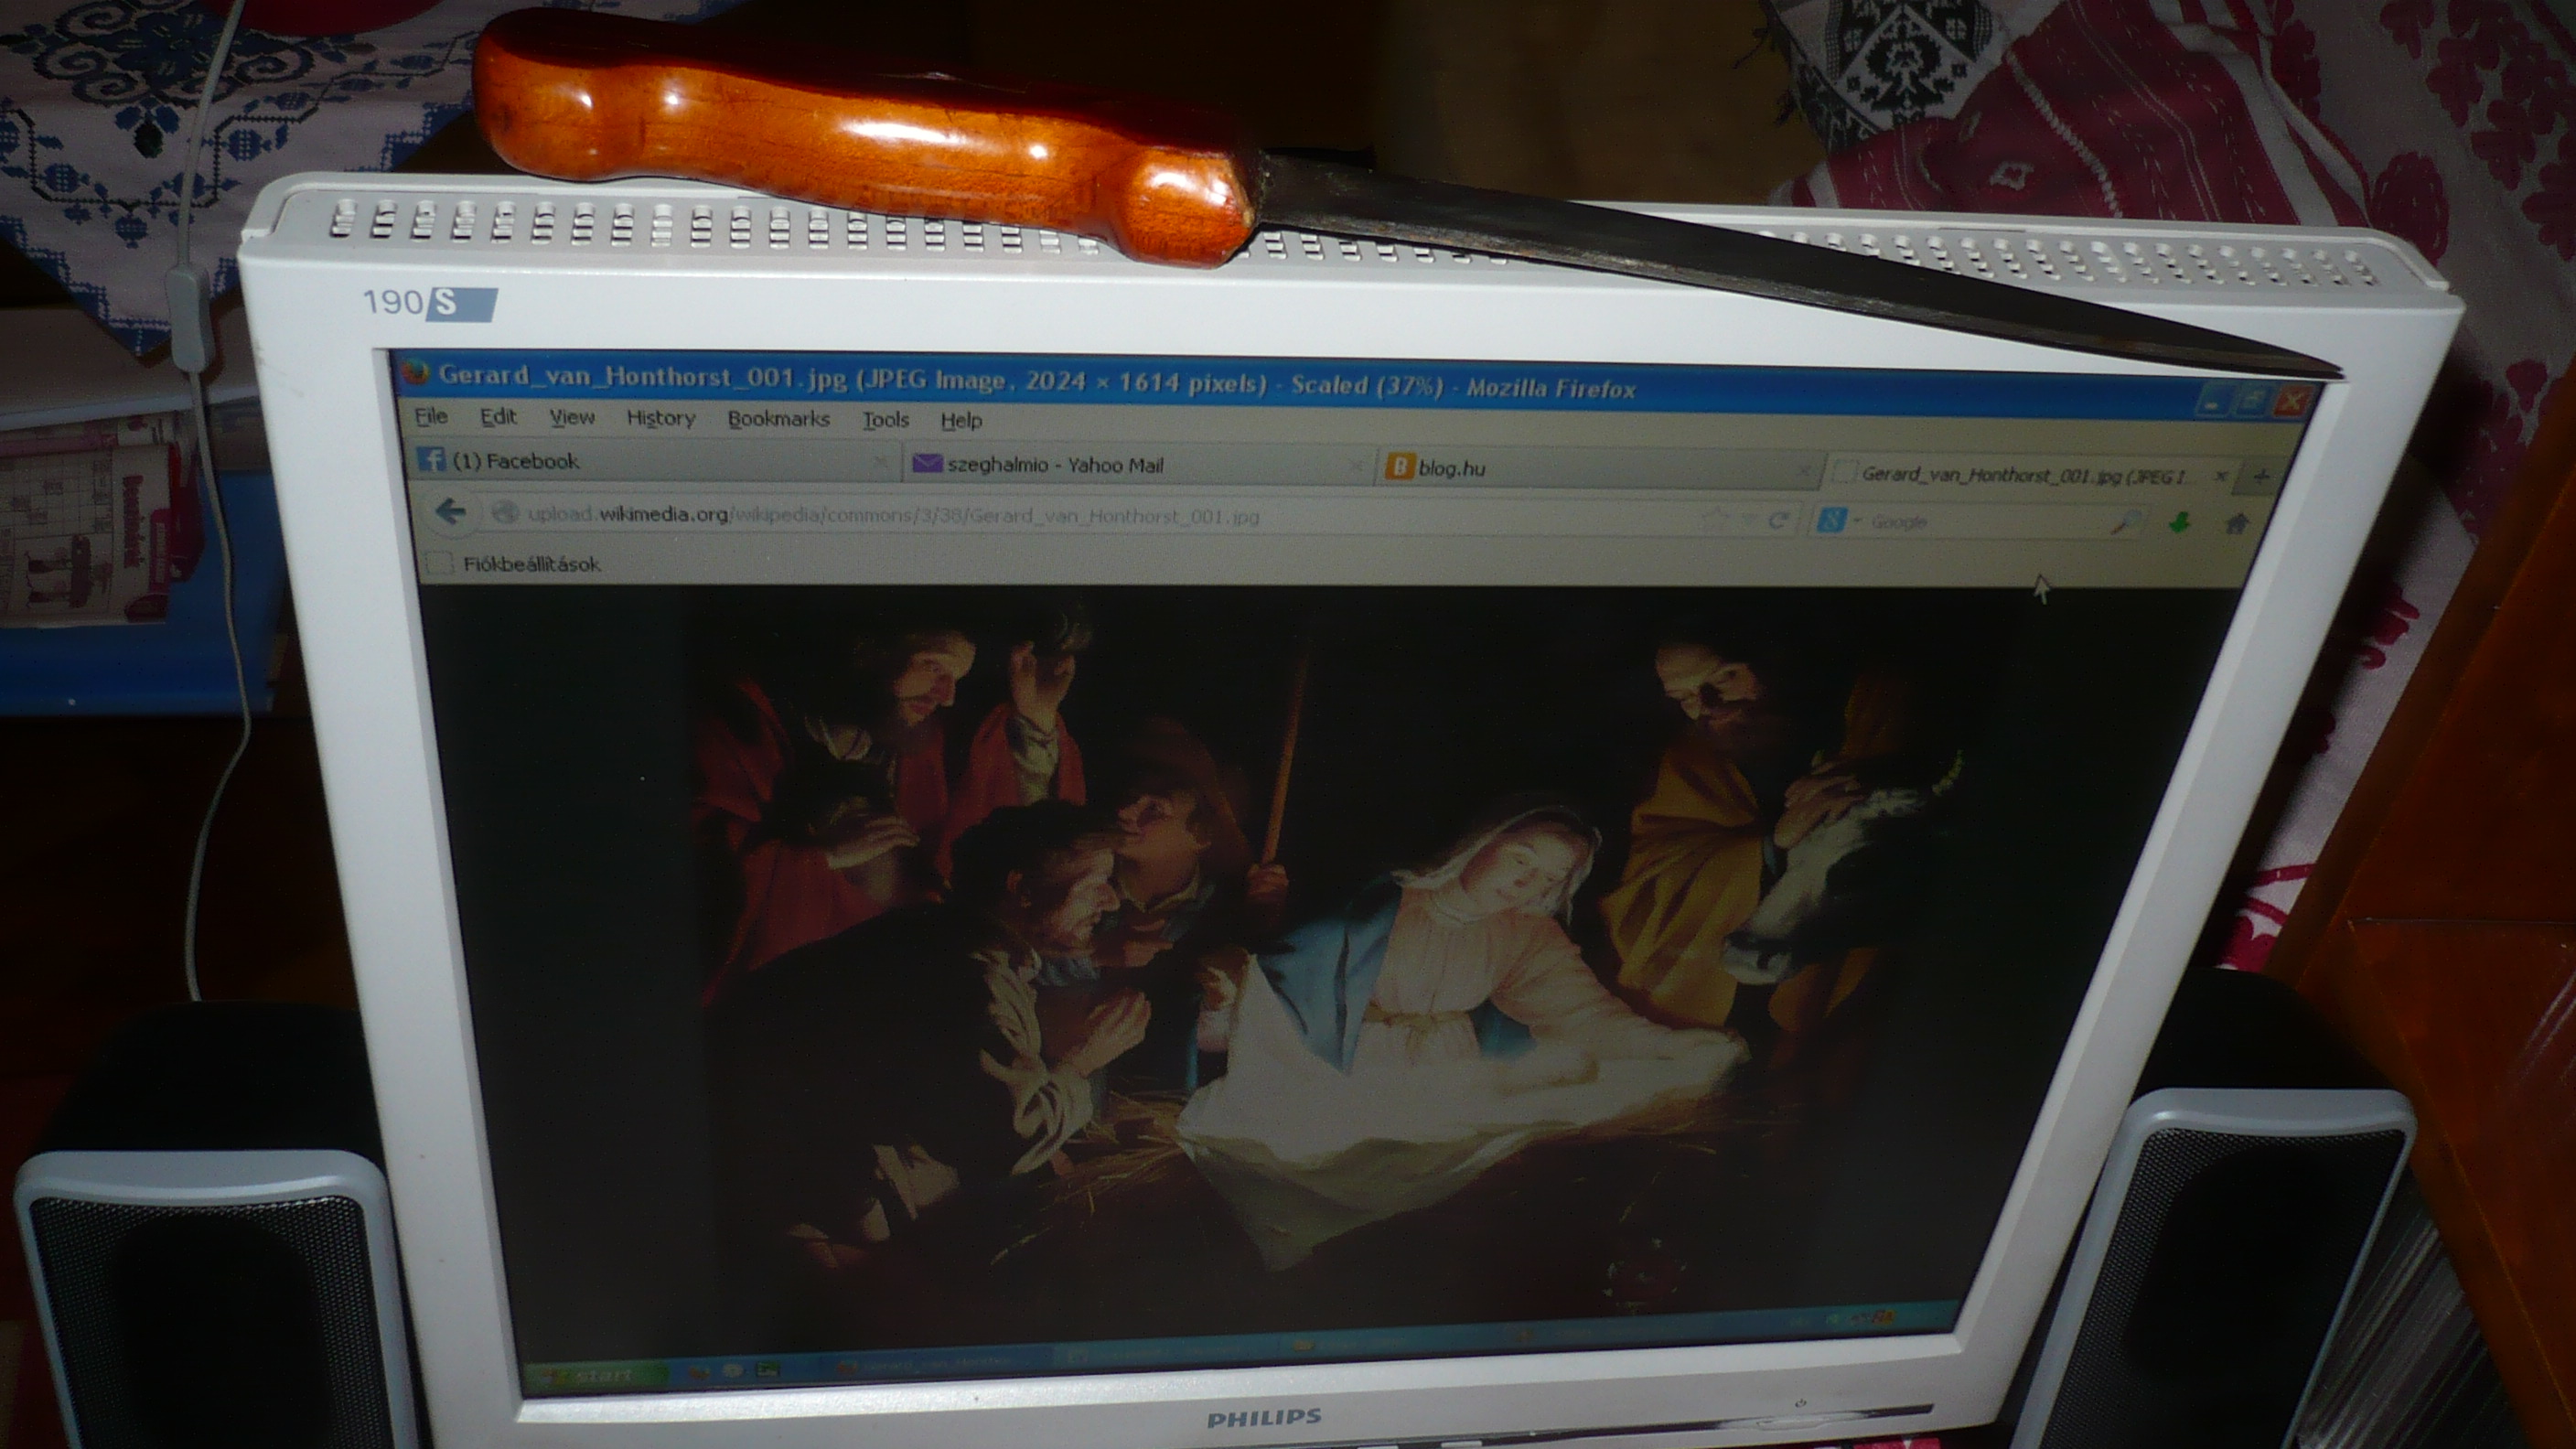
Task: Close the Gerard_van_Honthorst_001.jpg tab
Action: pyautogui.click(x=2220, y=476)
